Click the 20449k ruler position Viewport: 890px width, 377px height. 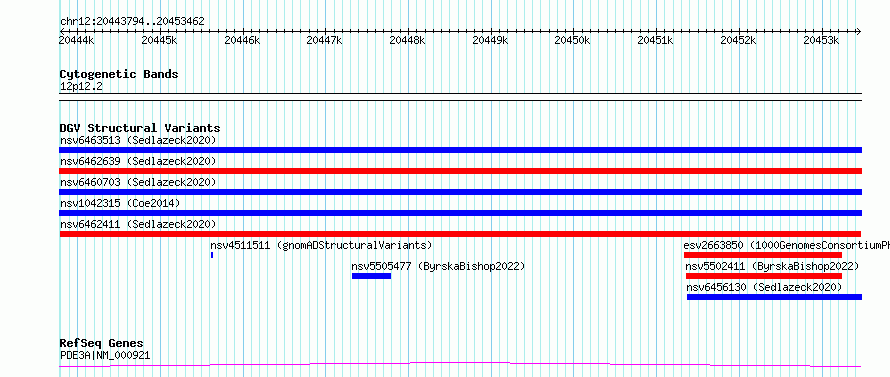(490, 40)
